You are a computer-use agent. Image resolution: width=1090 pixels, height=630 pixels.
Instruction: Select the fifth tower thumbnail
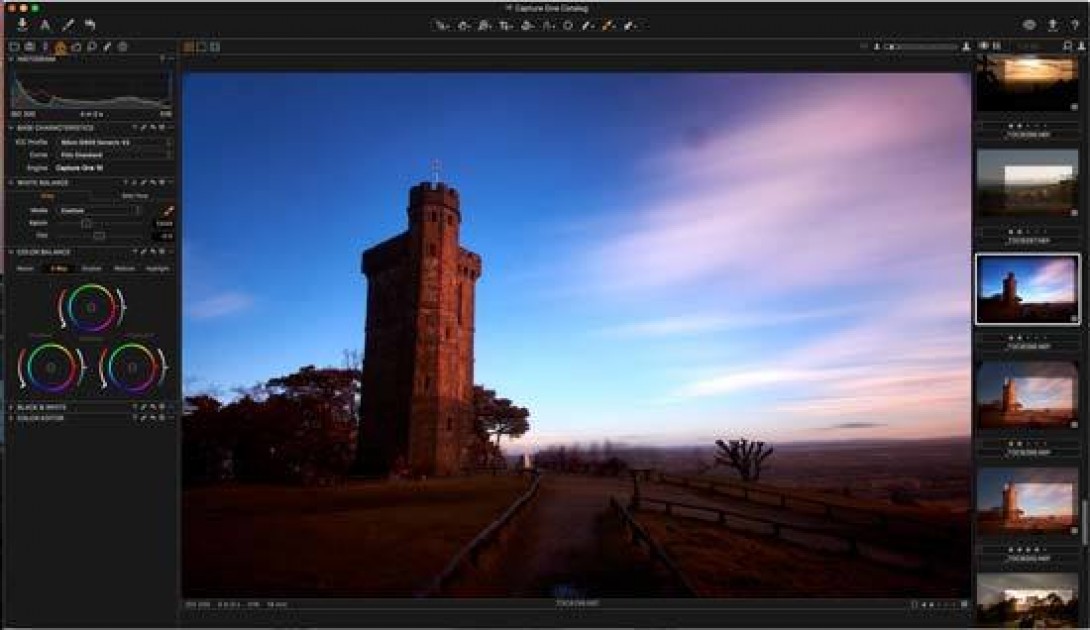tap(1027, 501)
